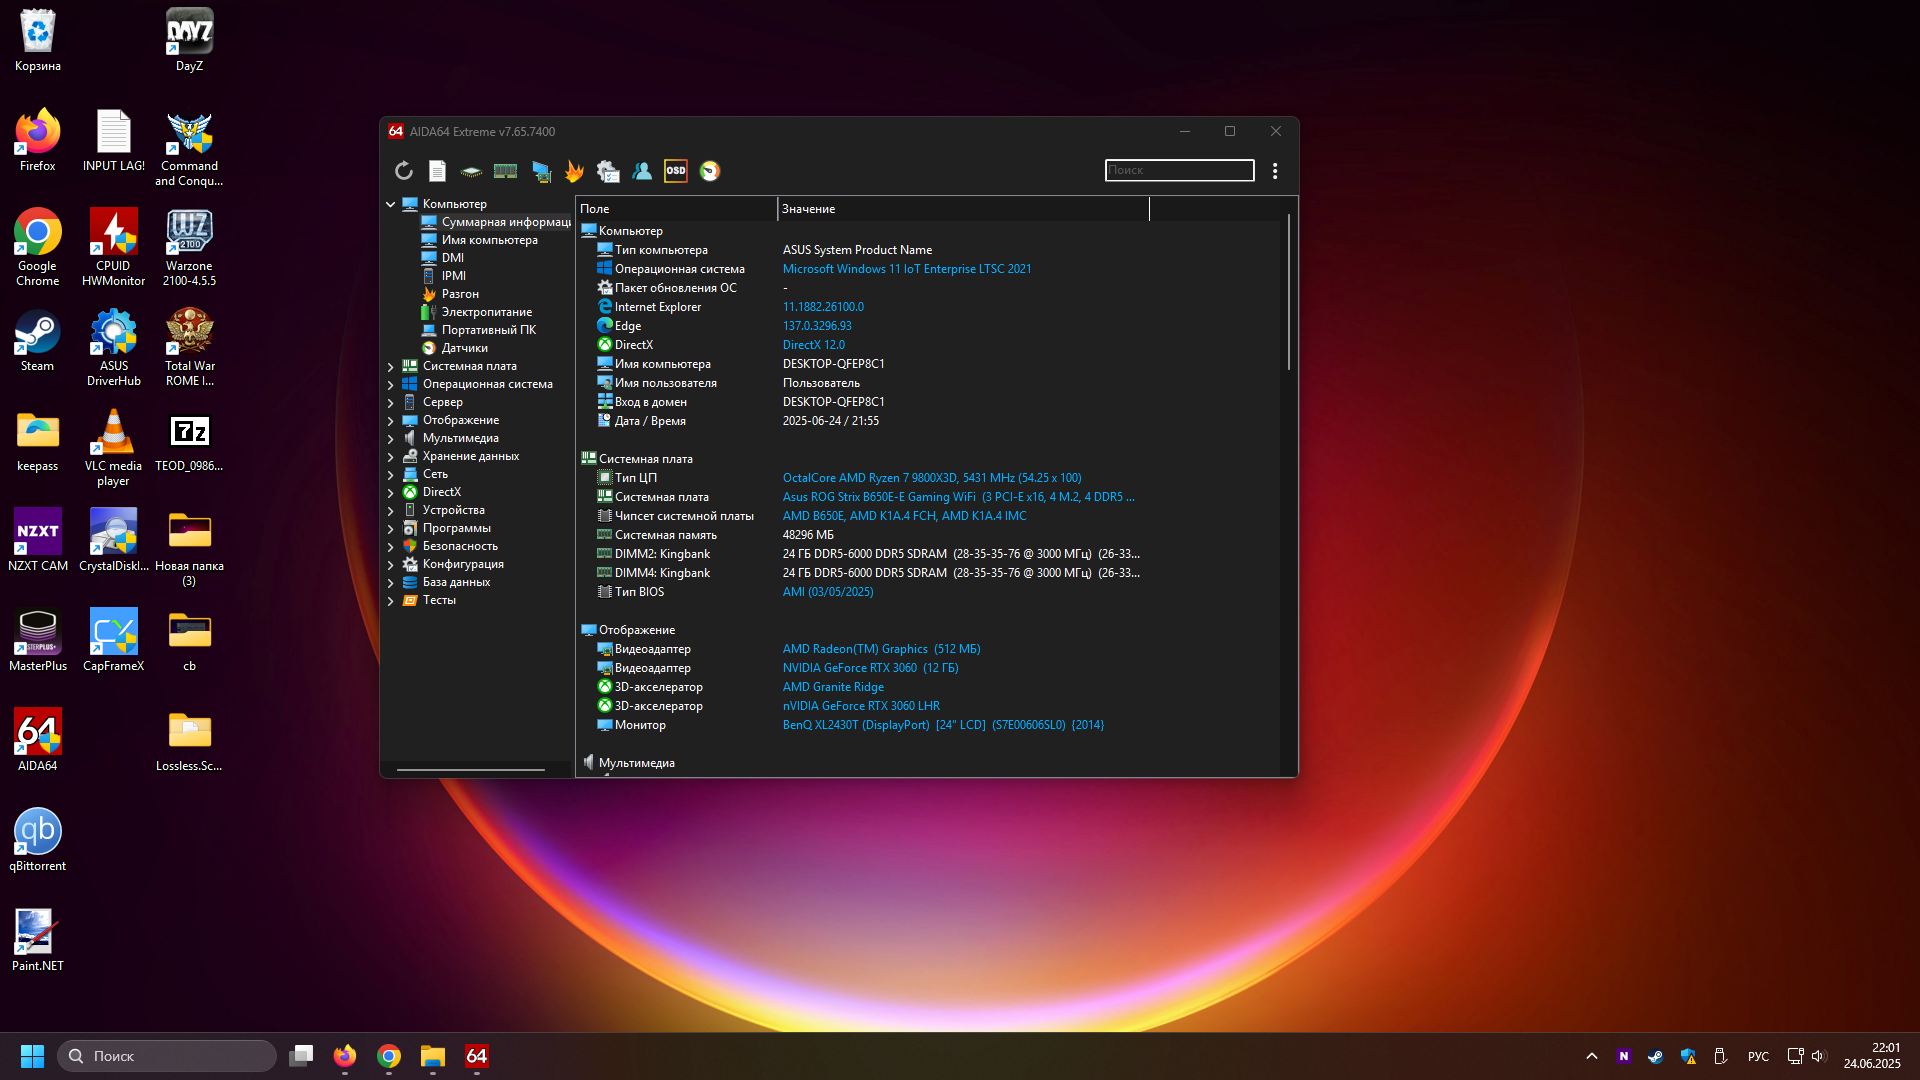Open the AMI (03/05/2025) BIOS link
This screenshot has width=1920, height=1080.
[x=827, y=592]
